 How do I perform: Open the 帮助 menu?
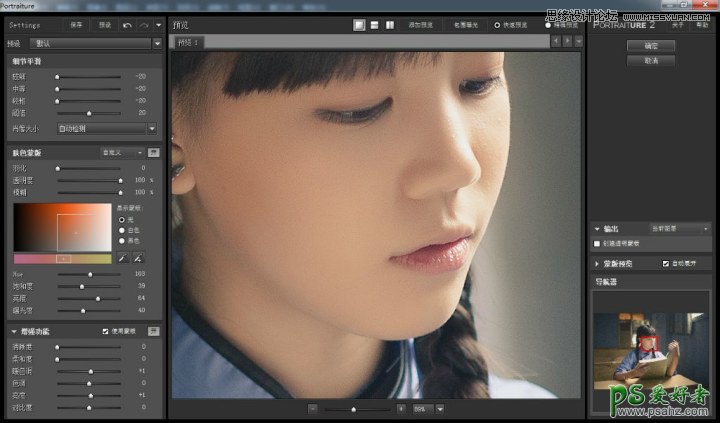(x=702, y=24)
